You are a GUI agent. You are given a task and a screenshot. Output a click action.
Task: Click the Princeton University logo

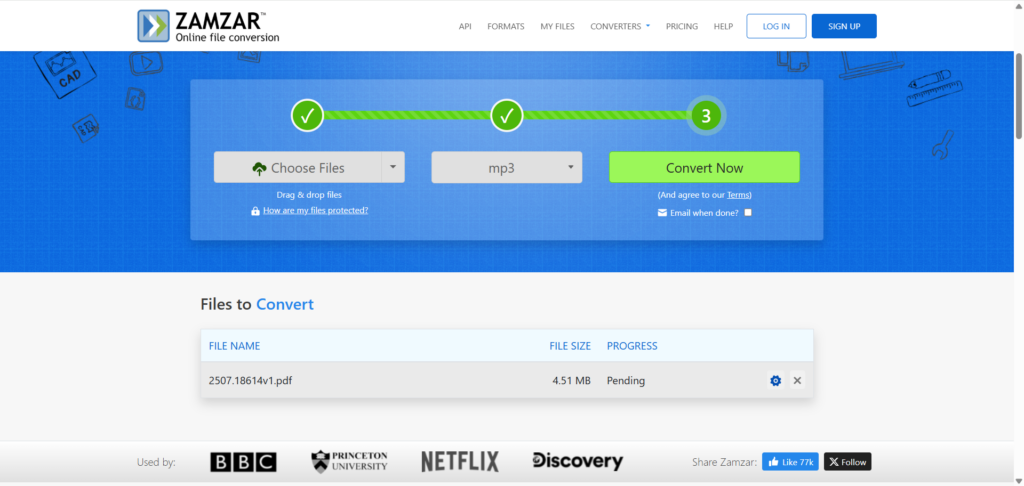tap(349, 461)
